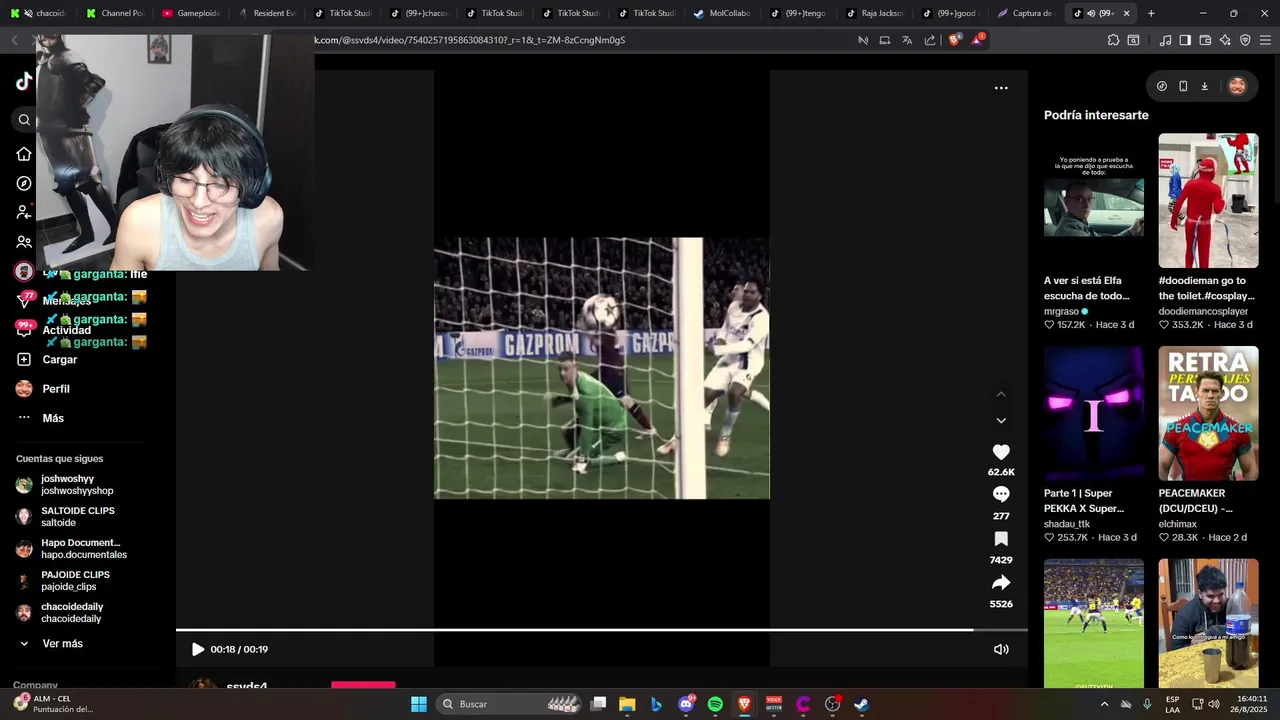
Task: Open LIVE avatar icon in sidebar
Action: 24,271
